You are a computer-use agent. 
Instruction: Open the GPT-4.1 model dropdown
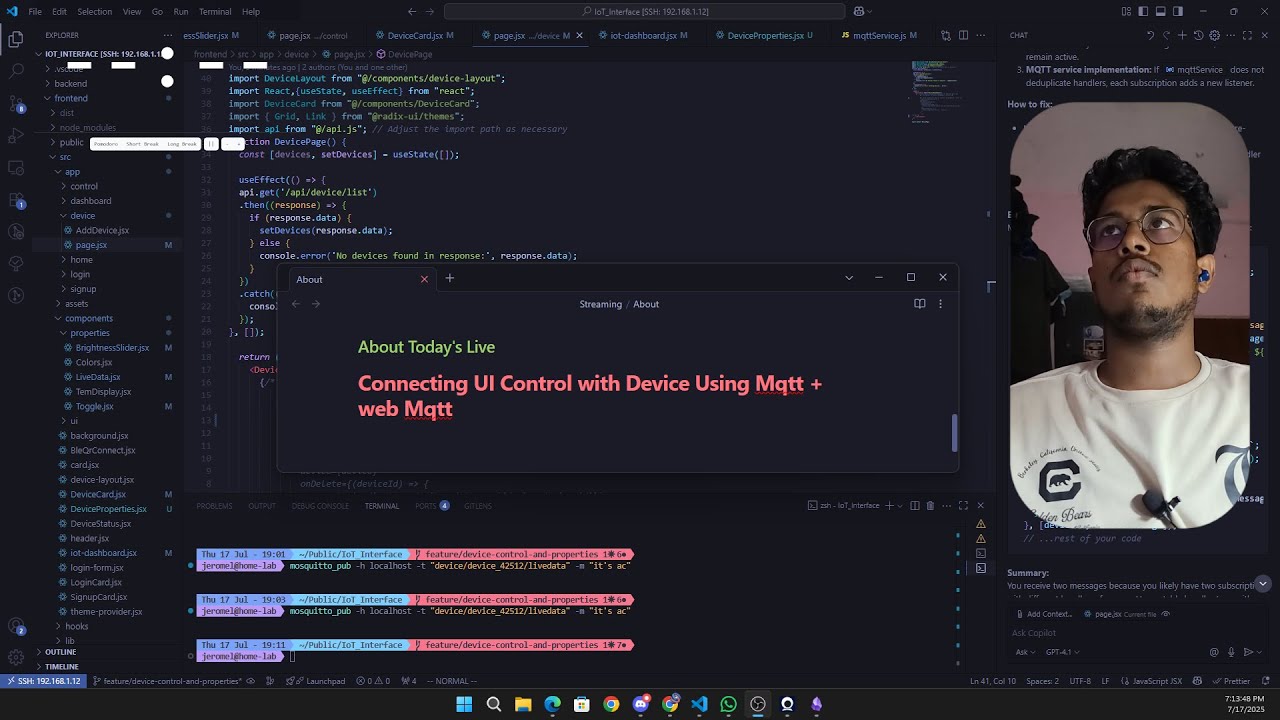pos(1062,652)
